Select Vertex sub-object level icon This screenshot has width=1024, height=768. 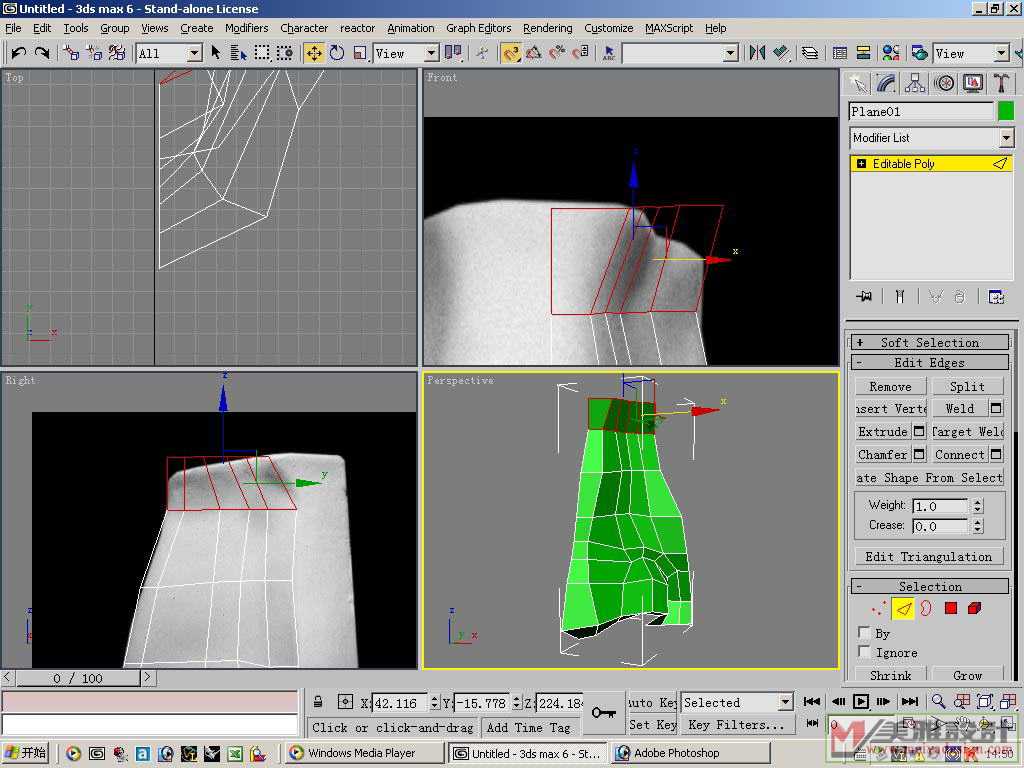coord(879,608)
